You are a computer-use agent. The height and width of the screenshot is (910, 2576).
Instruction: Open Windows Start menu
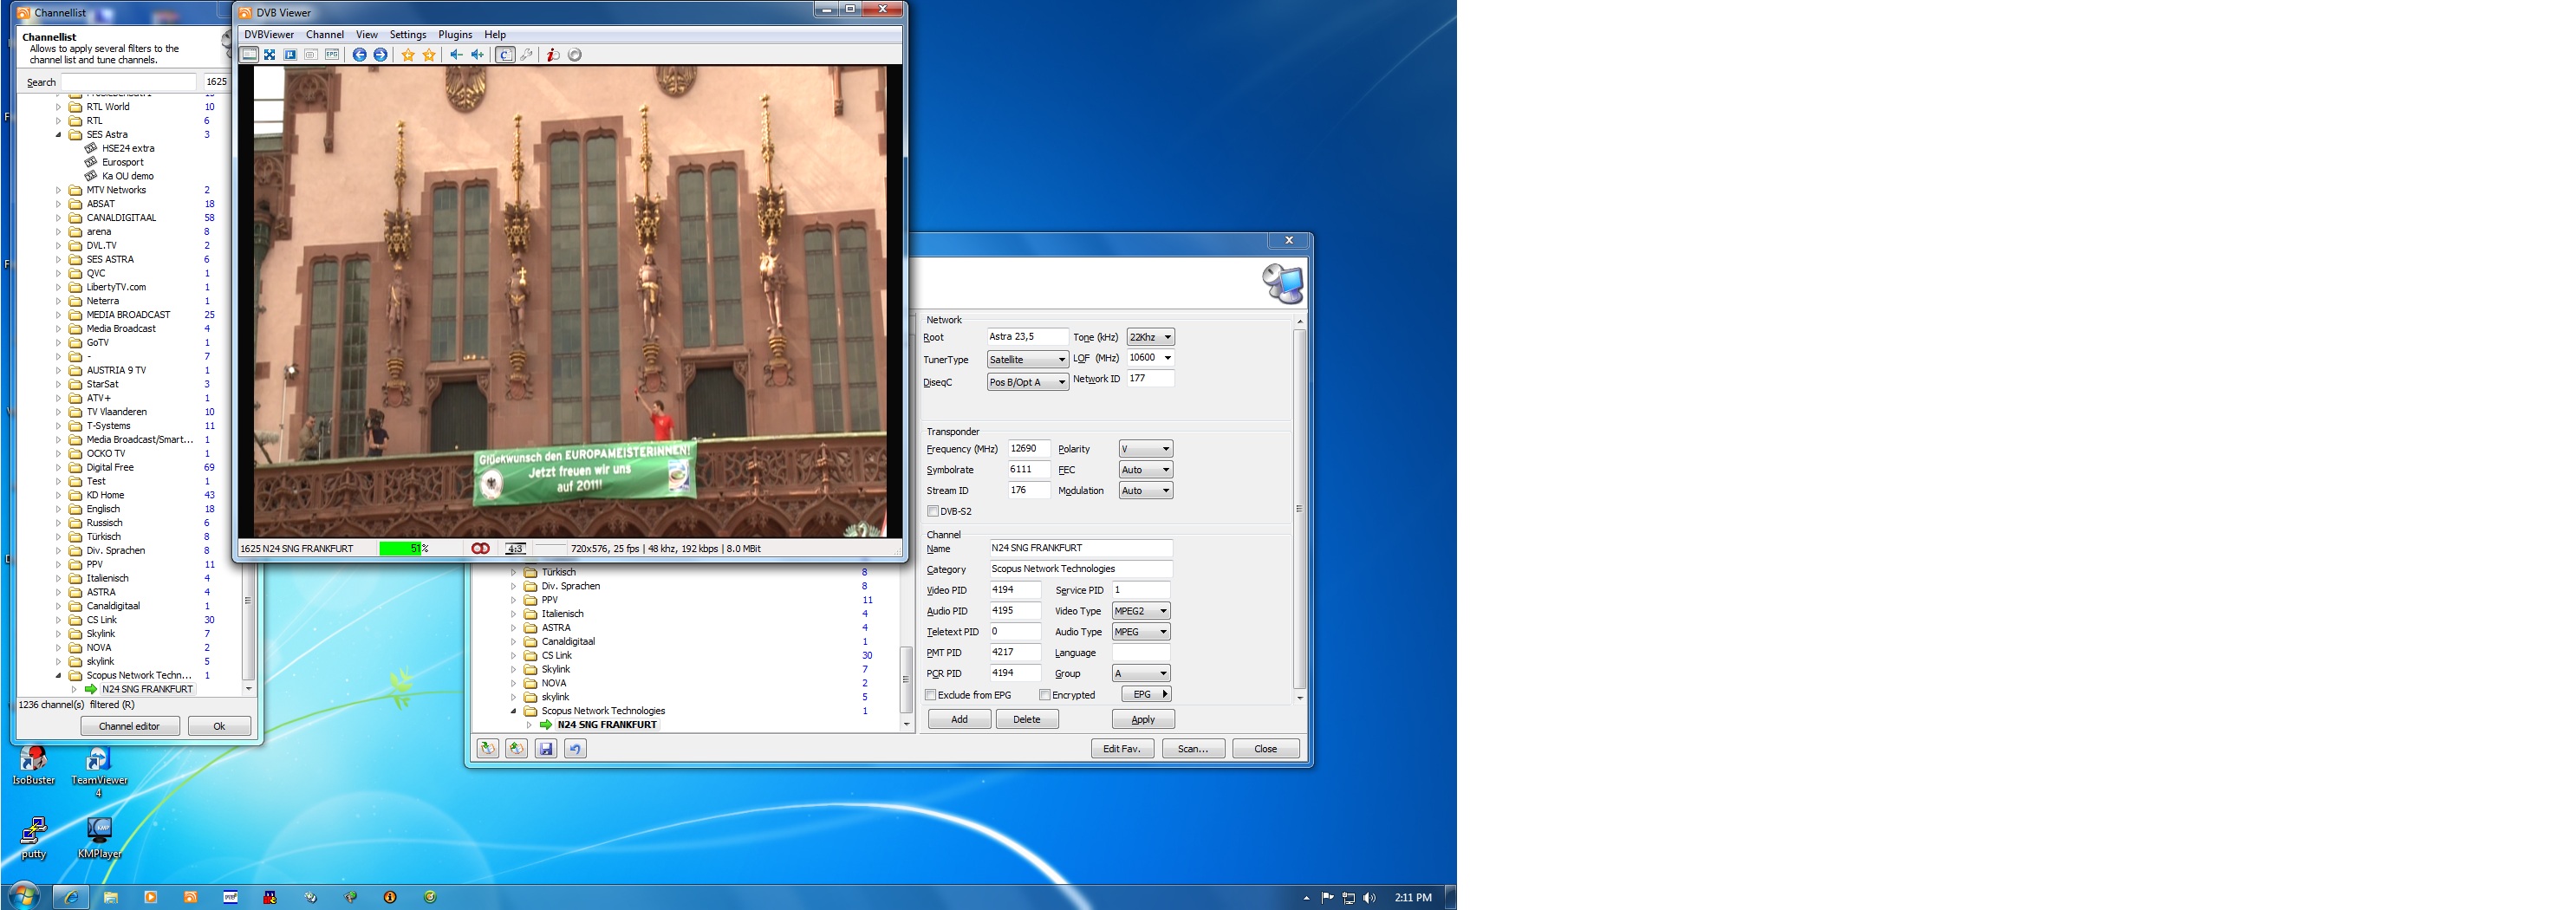coord(24,896)
